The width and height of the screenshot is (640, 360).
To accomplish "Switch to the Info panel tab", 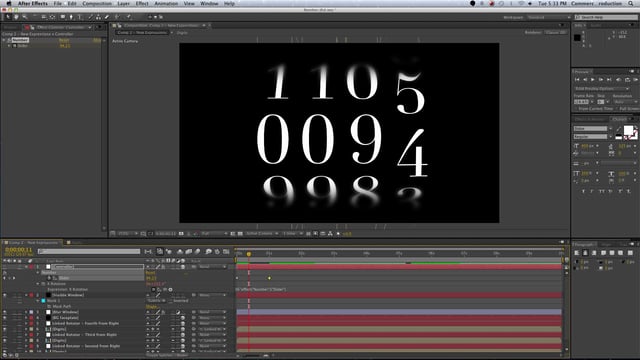I will pyautogui.click(x=579, y=25).
